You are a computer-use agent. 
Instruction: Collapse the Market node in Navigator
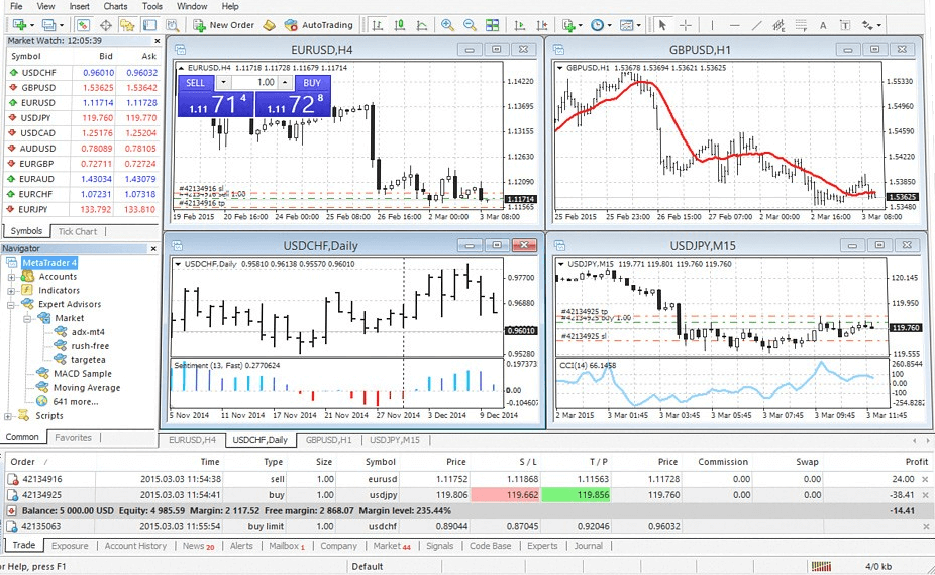(x=27, y=319)
